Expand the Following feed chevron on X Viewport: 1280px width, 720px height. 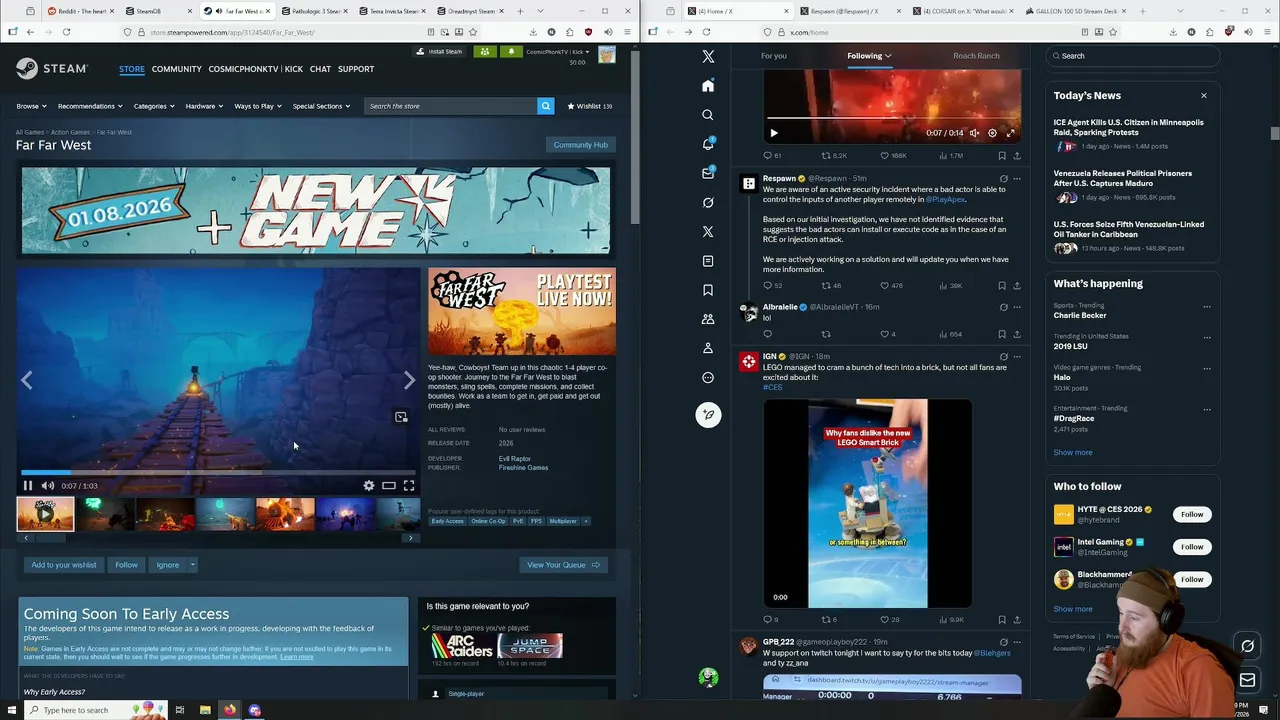[x=888, y=56]
